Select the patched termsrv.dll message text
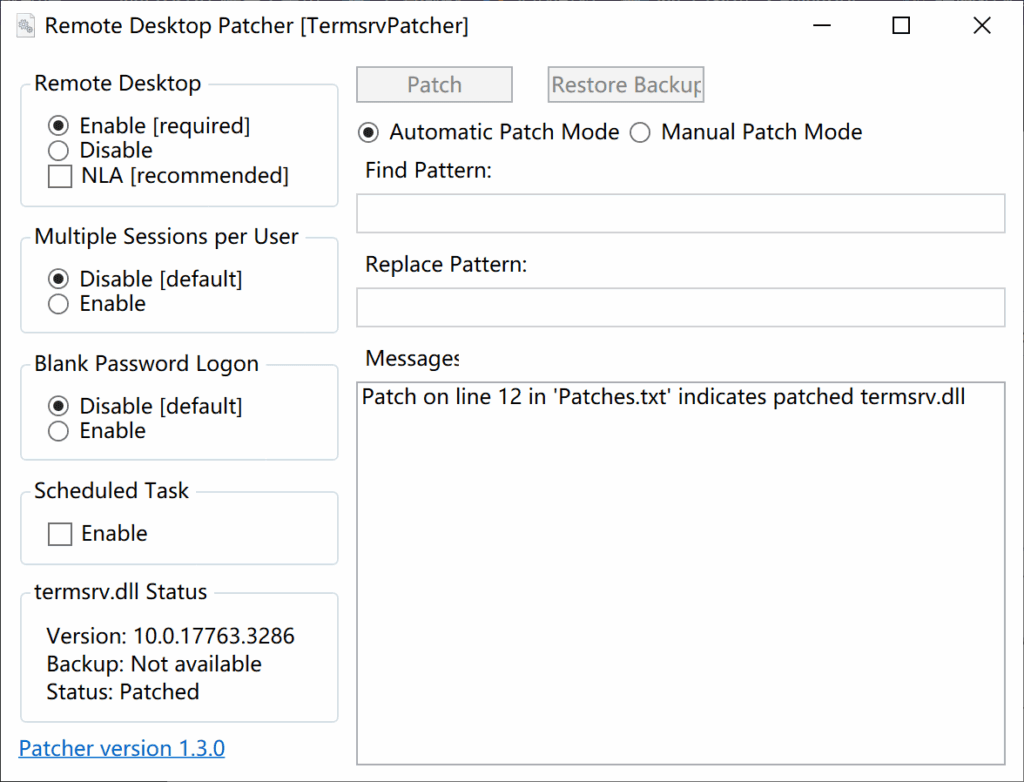 665,396
